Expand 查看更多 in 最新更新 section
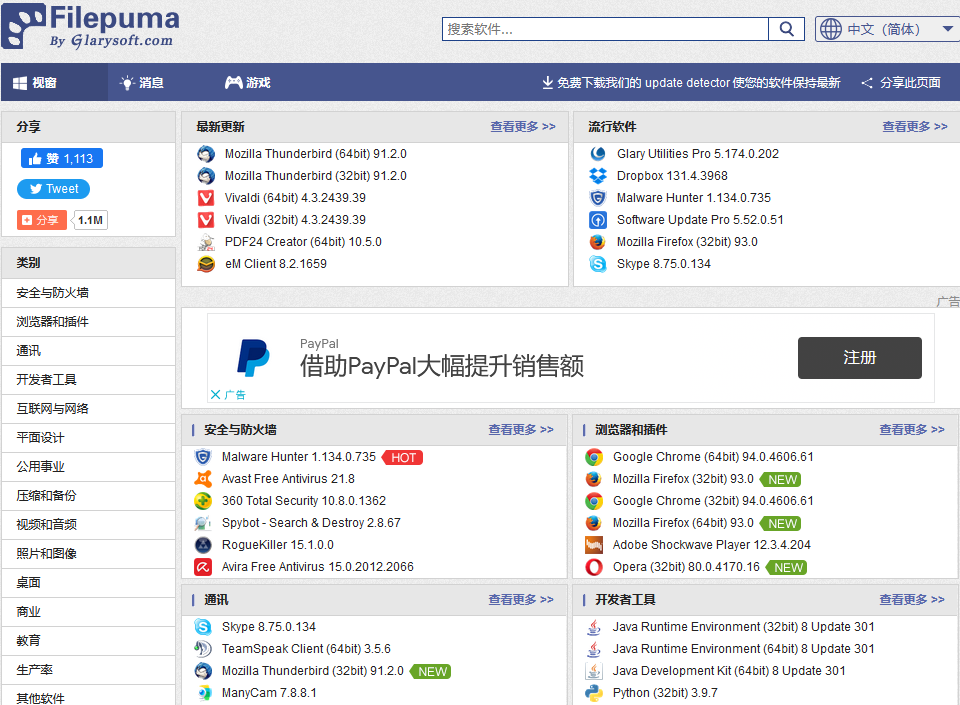Image resolution: width=960 pixels, height=705 pixels. (x=522, y=127)
